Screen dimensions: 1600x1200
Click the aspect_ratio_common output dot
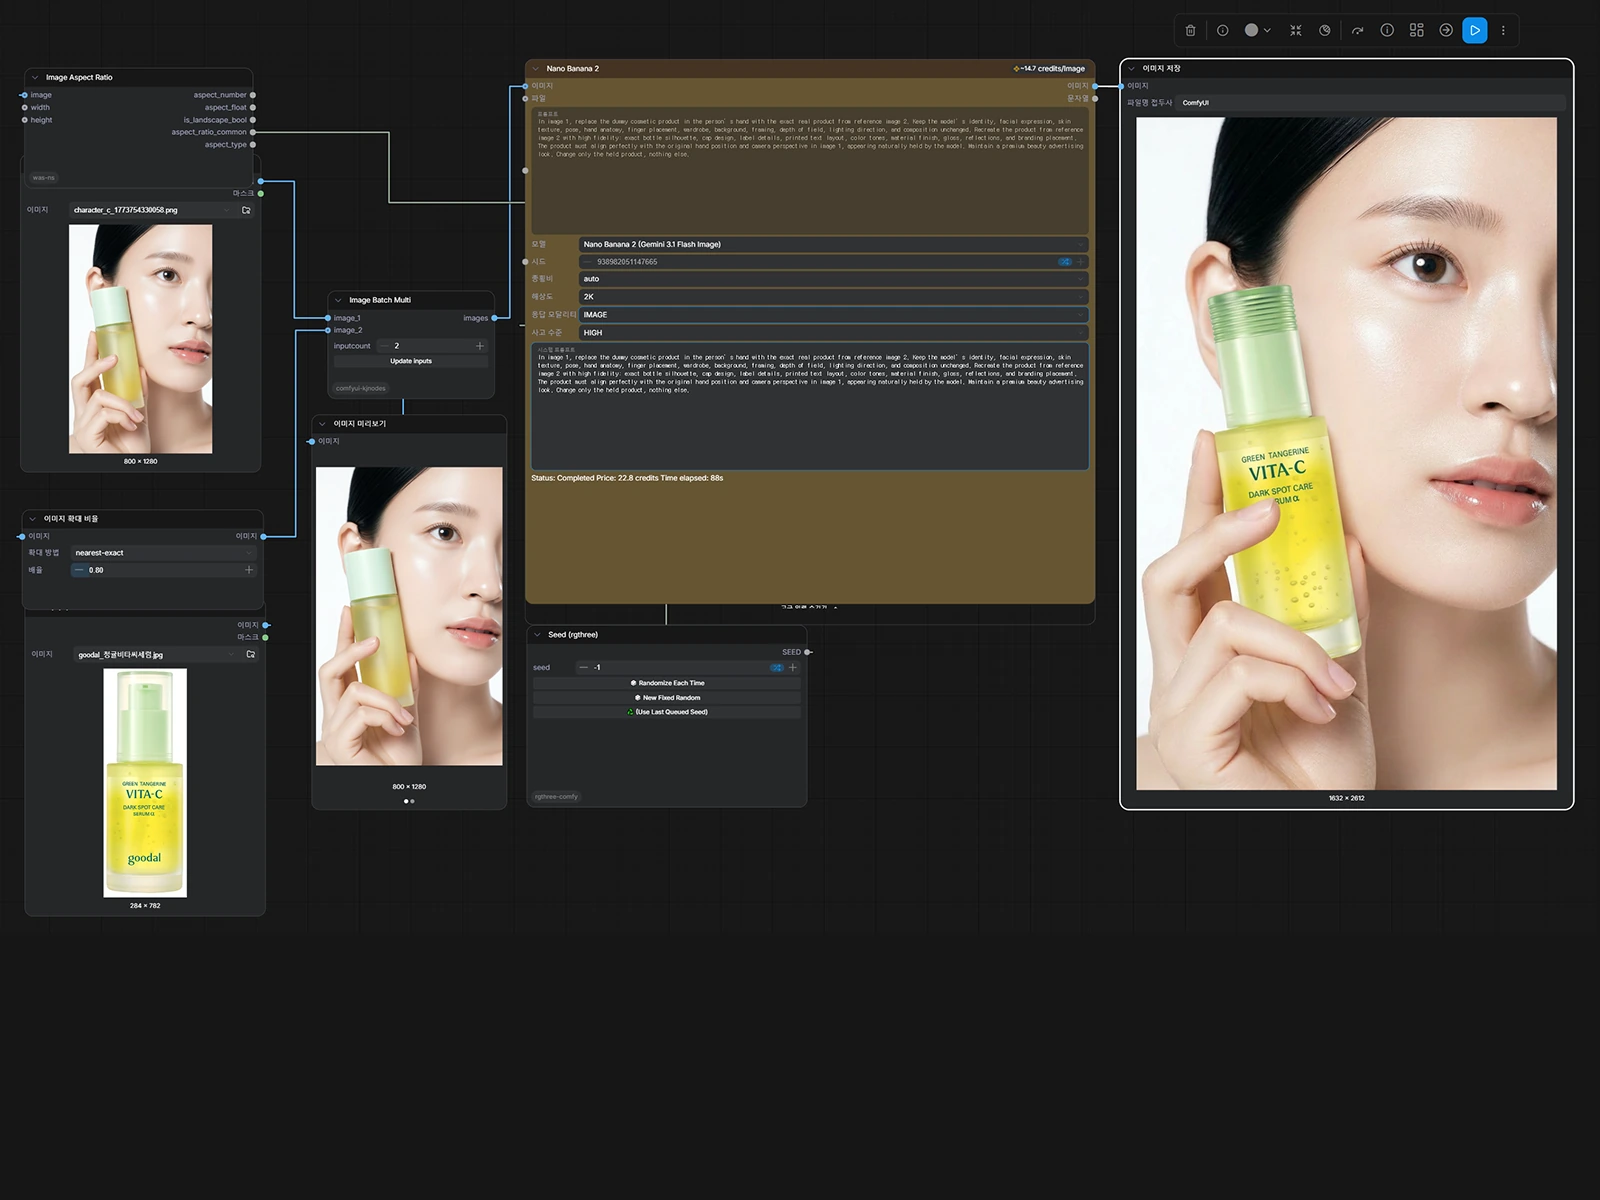click(x=253, y=132)
